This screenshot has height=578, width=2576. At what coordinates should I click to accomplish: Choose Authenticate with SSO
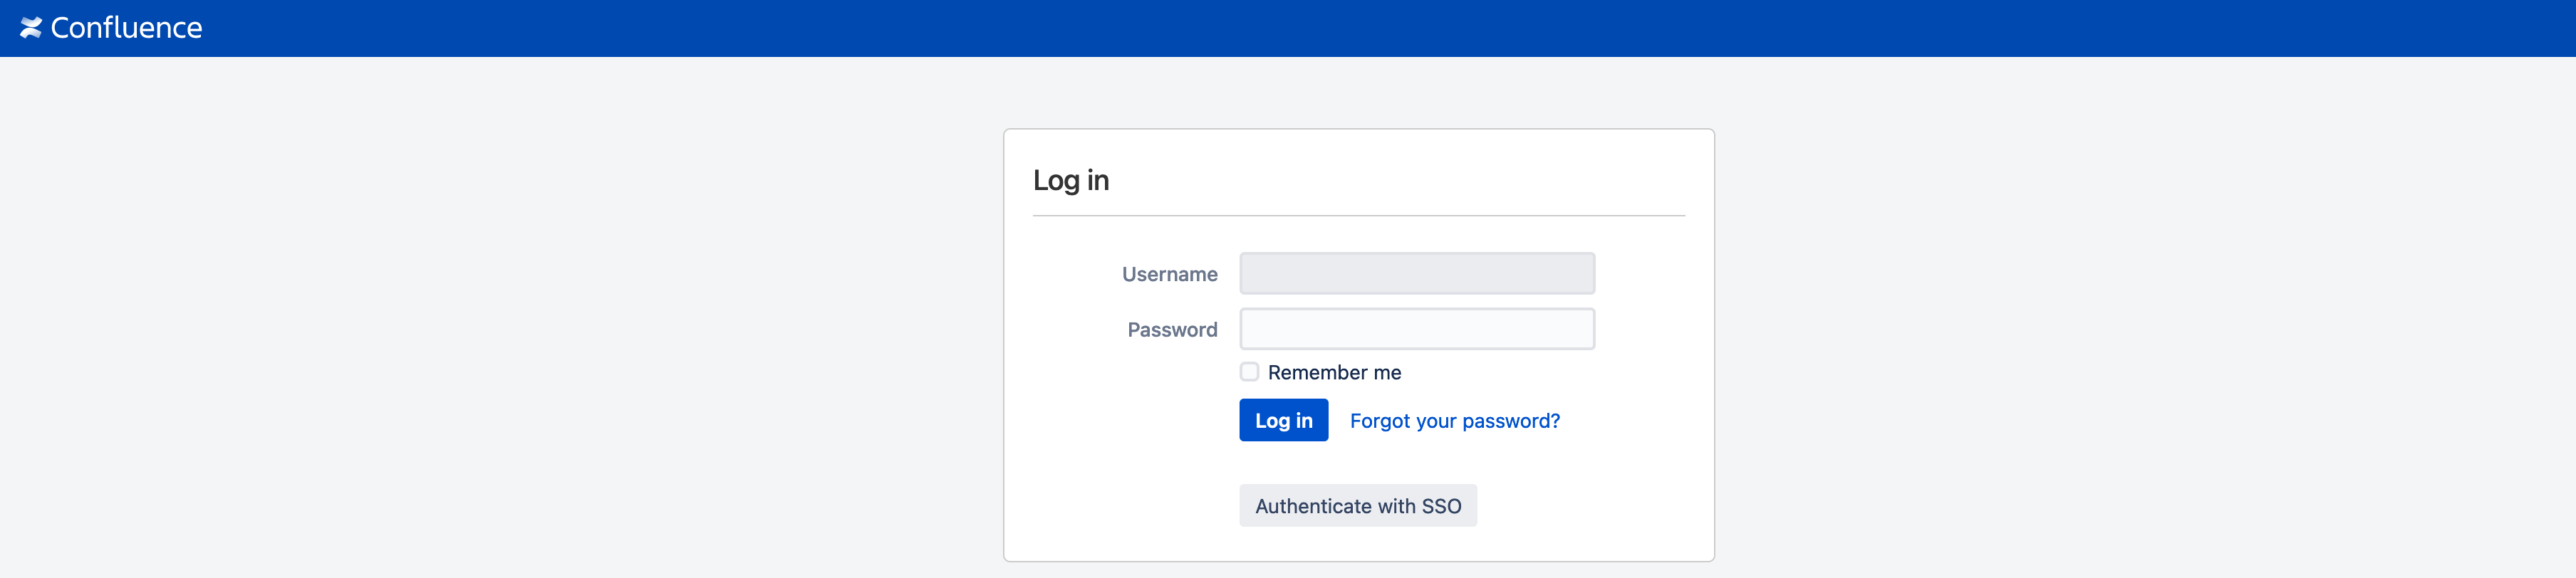[x=1357, y=506]
